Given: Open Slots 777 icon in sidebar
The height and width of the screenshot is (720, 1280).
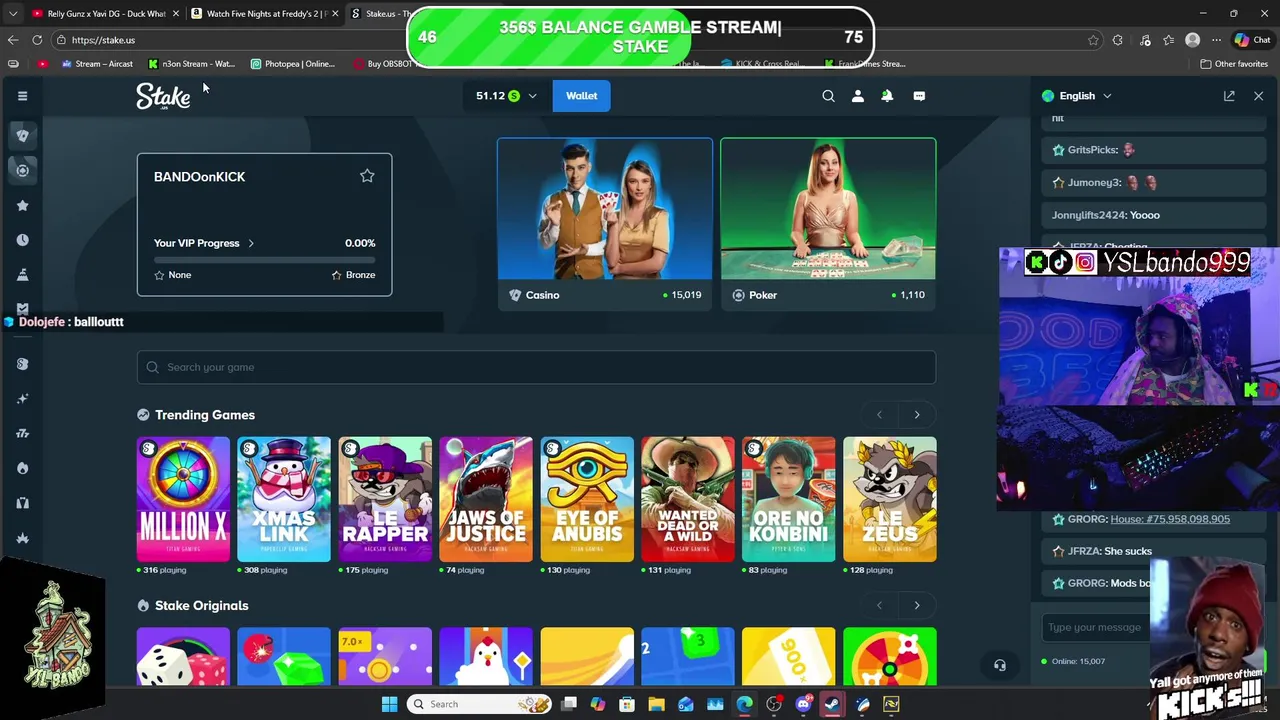Looking at the screenshot, I should (x=22, y=433).
